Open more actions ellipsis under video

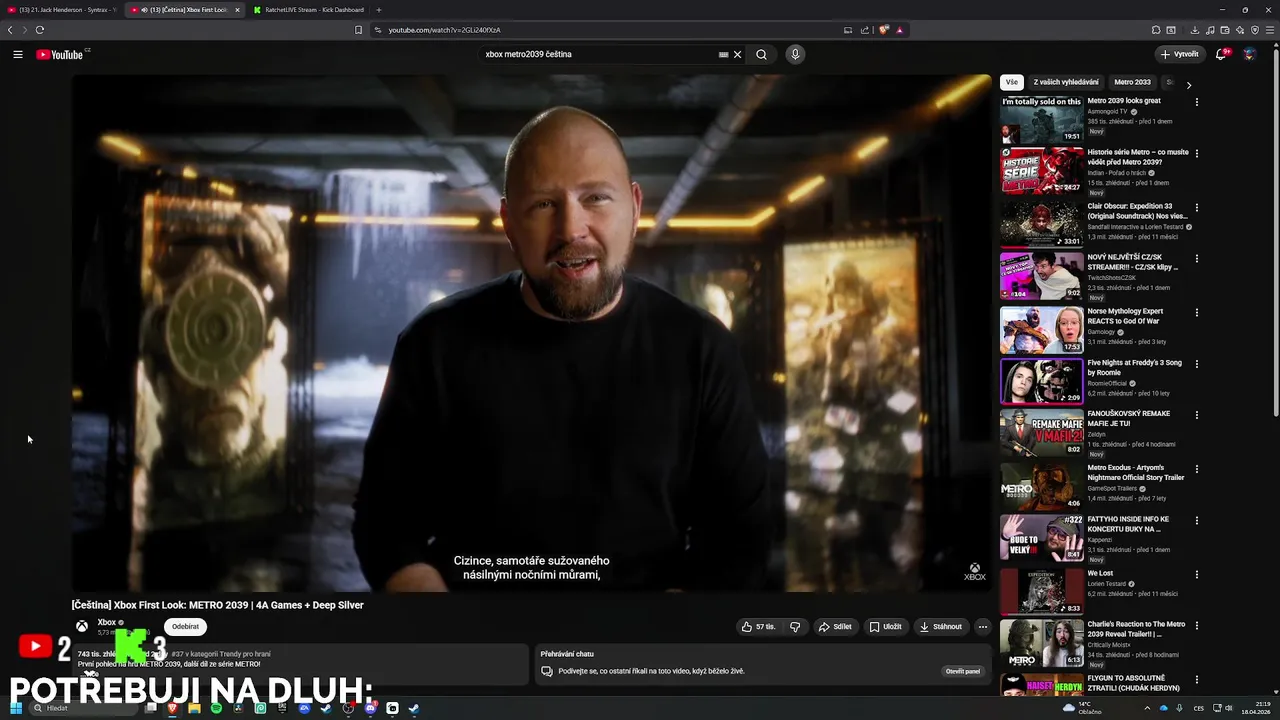coord(982,627)
